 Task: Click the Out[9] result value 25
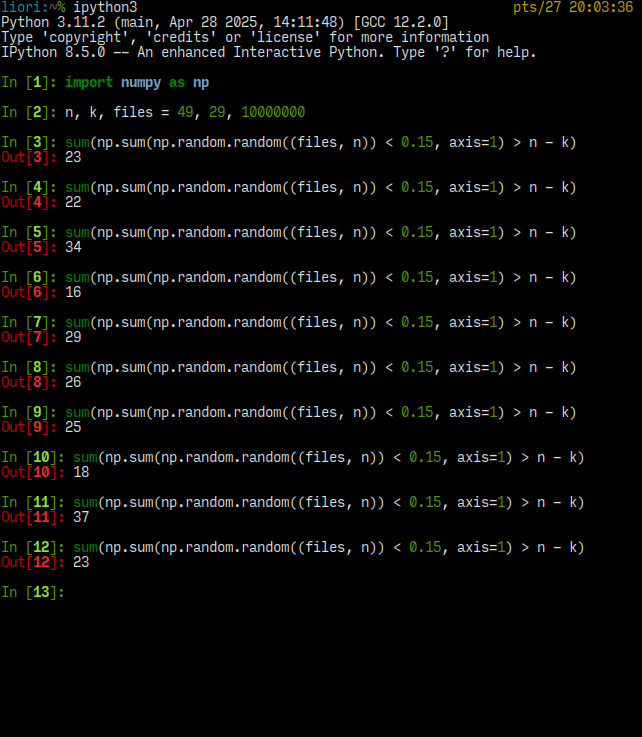[x=72, y=427]
